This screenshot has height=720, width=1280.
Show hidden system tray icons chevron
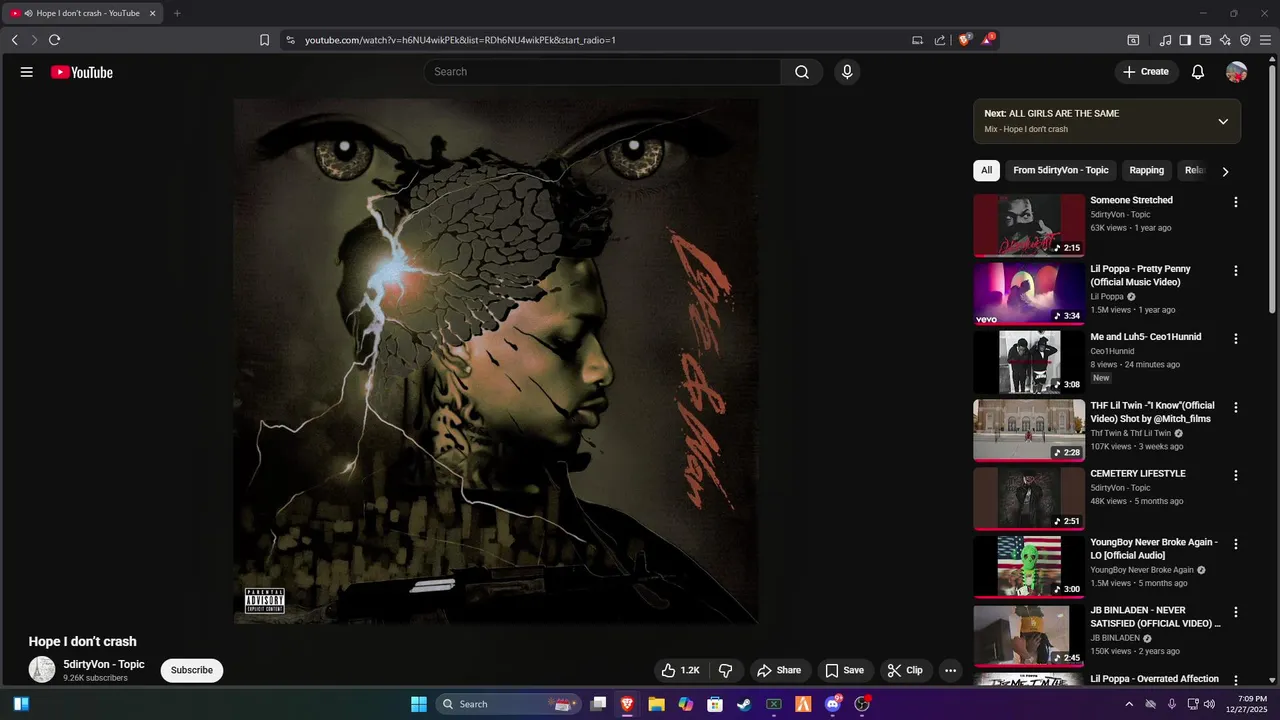[1129, 704]
